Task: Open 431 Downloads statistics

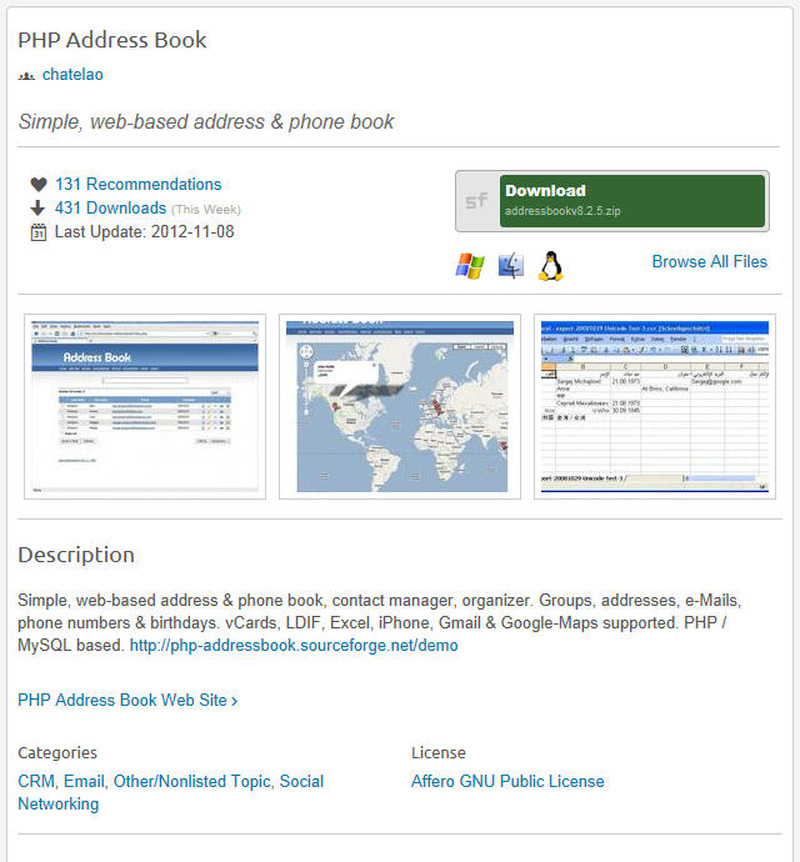Action: tap(111, 208)
